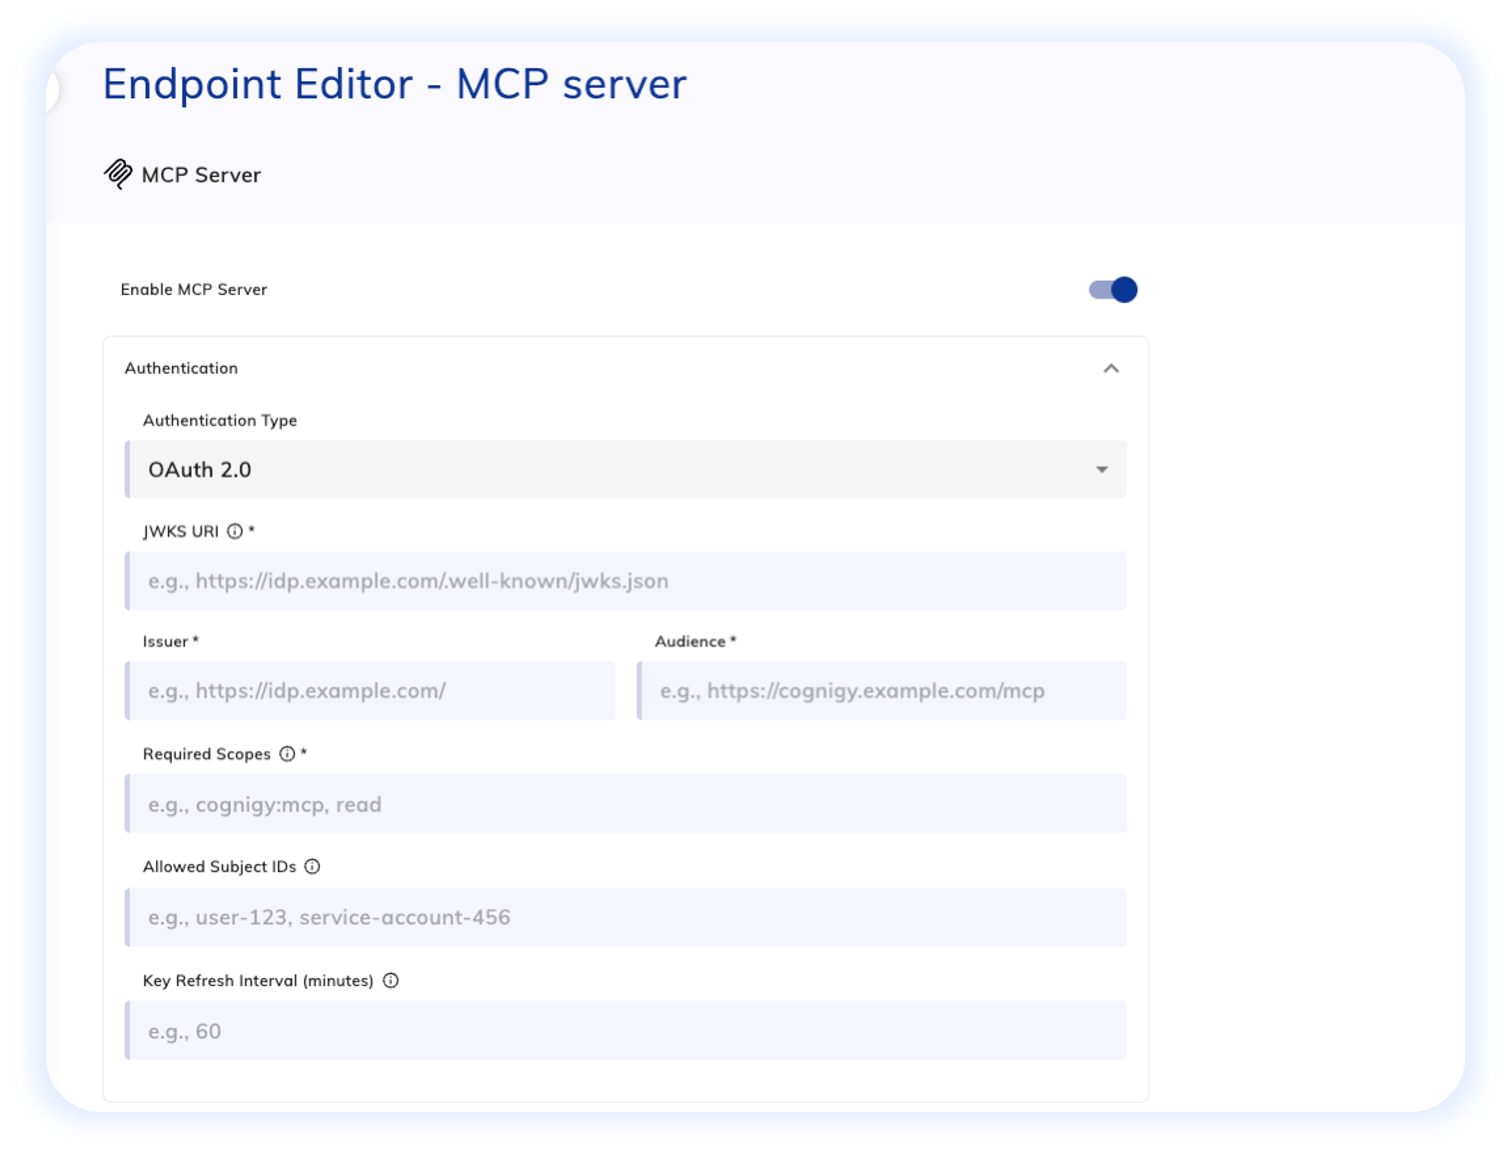Image resolution: width=1510 pixels, height=1154 pixels.
Task: Click the Endpoint Editor - MCP server title
Action: pyautogui.click(x=395, y=84)
